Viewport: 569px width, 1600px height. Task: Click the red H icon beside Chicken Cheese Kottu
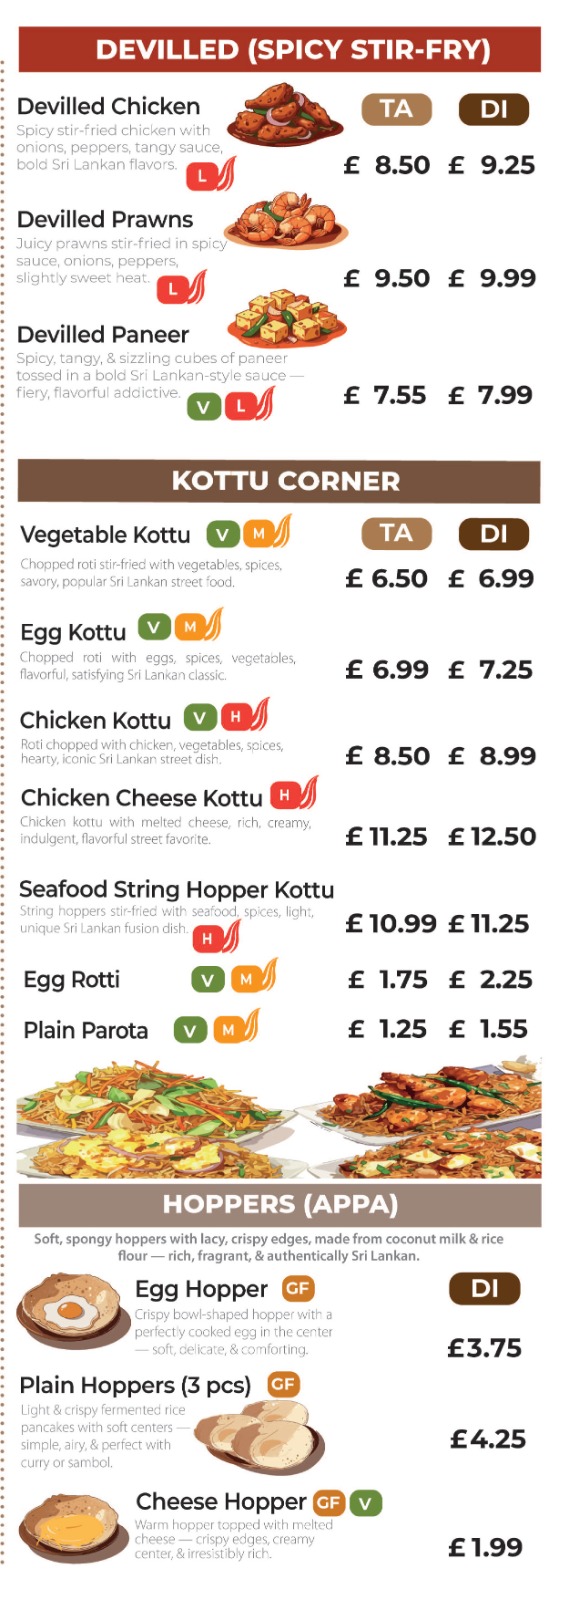(285, 795)
